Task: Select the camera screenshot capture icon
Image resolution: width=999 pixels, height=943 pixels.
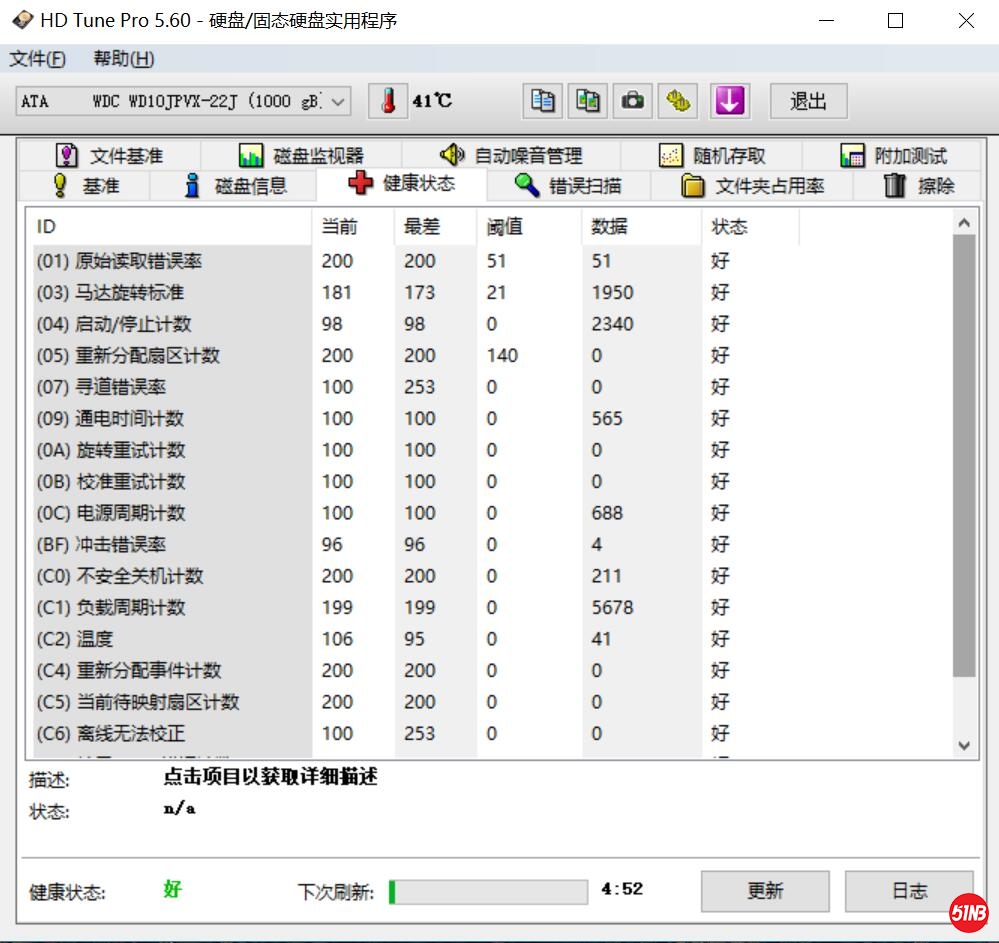Action: click(632, 100)
